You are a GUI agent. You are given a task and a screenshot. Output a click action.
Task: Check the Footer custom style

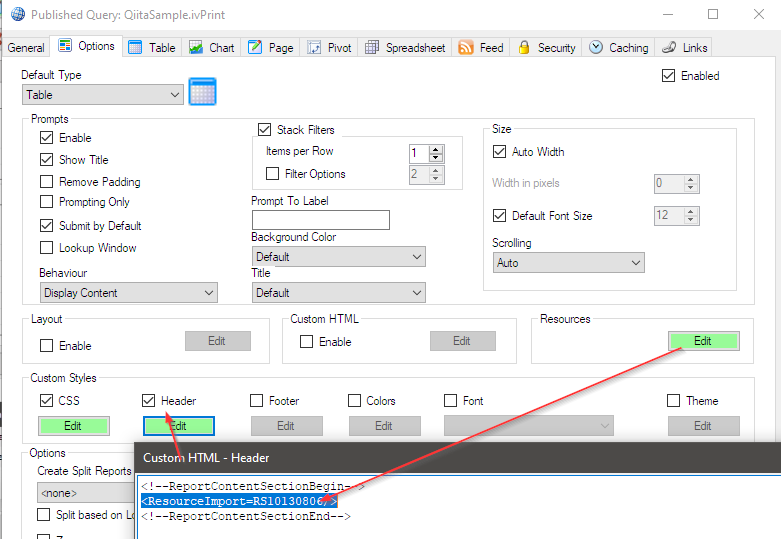click(257, 401)
